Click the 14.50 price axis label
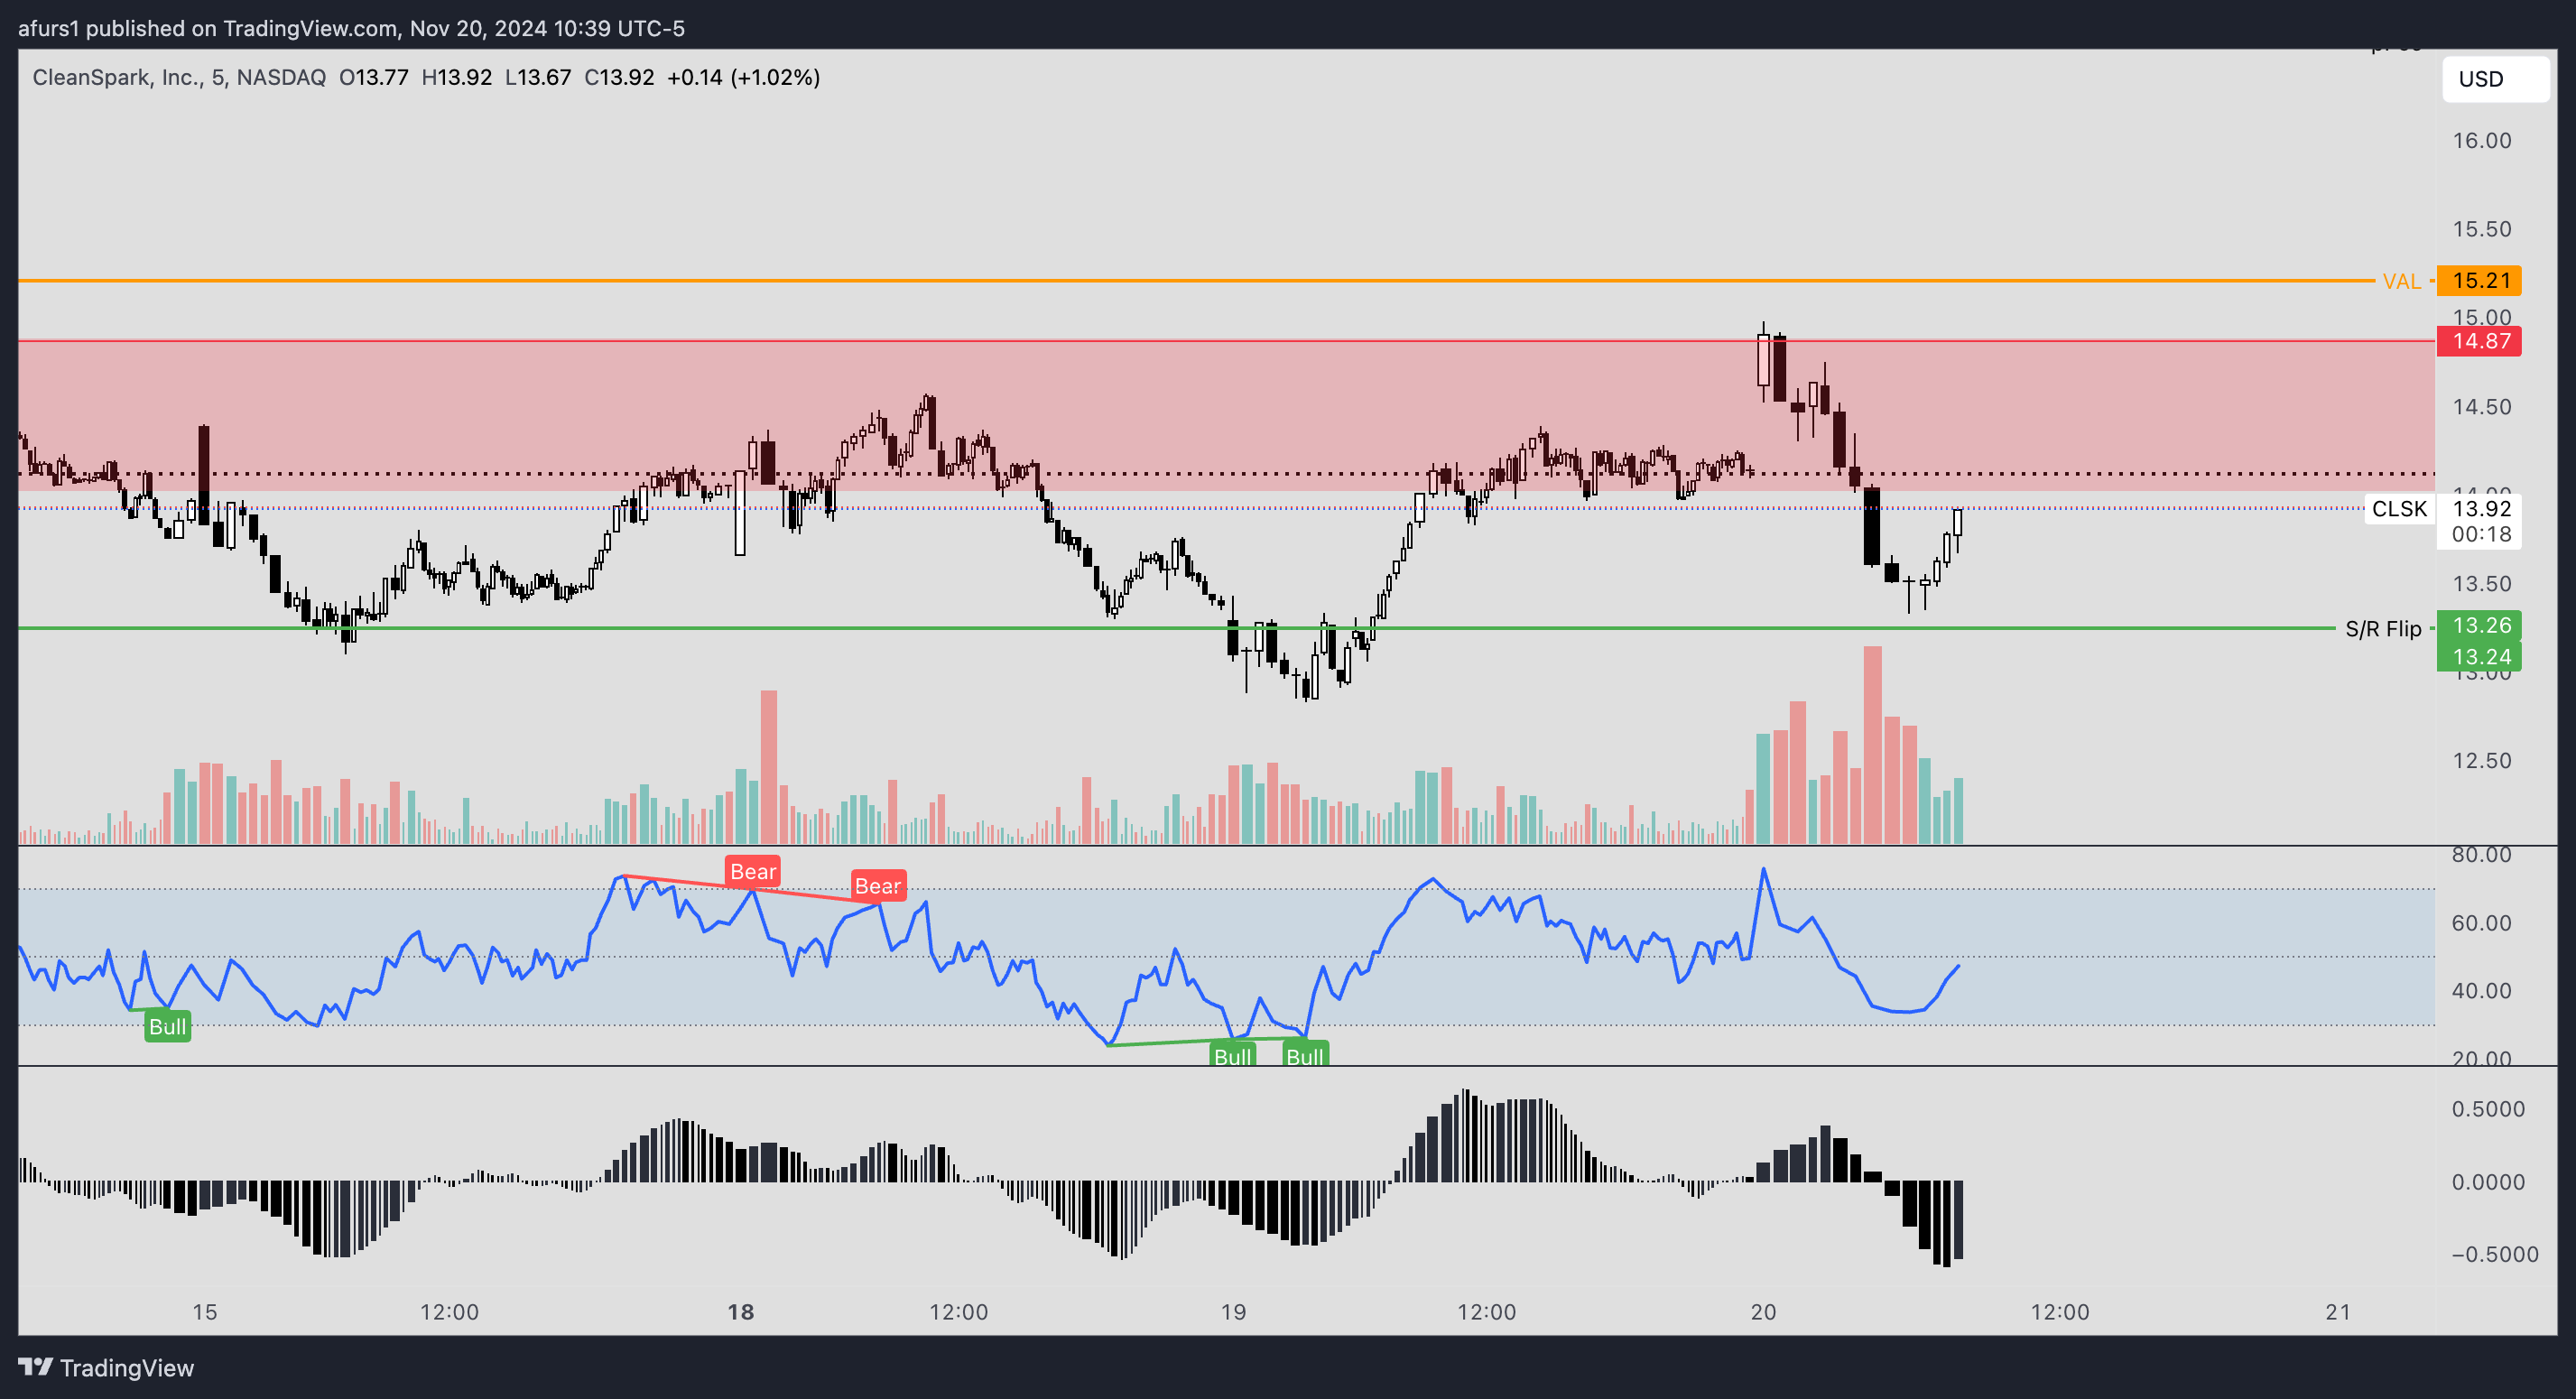Viewport: 2576px width, 1399px height. point(2481,407)
